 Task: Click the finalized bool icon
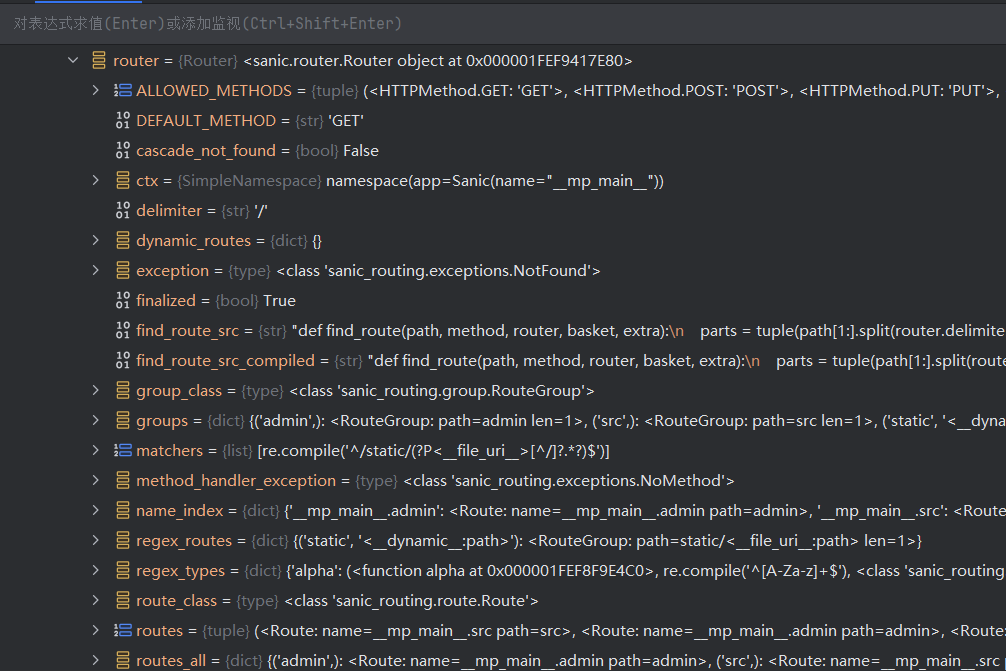tap(123, 301)
